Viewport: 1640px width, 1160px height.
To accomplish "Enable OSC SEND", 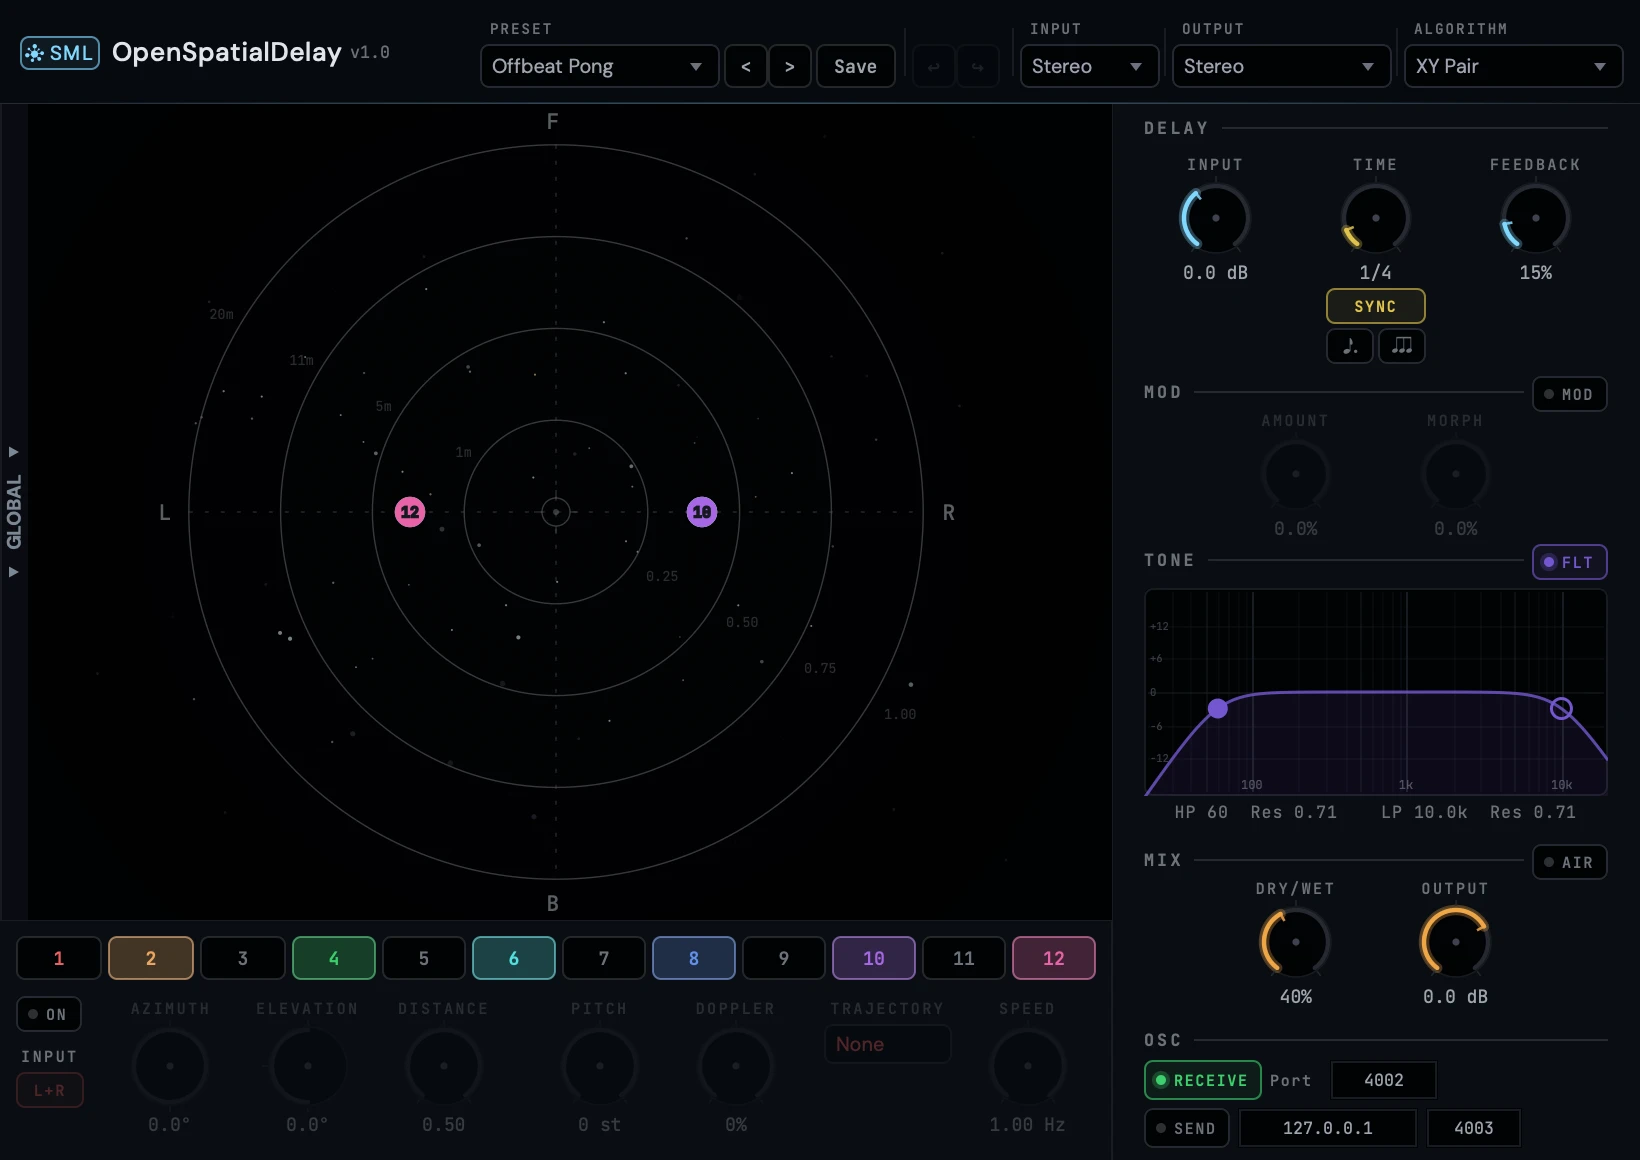I will point(1187,1128).
